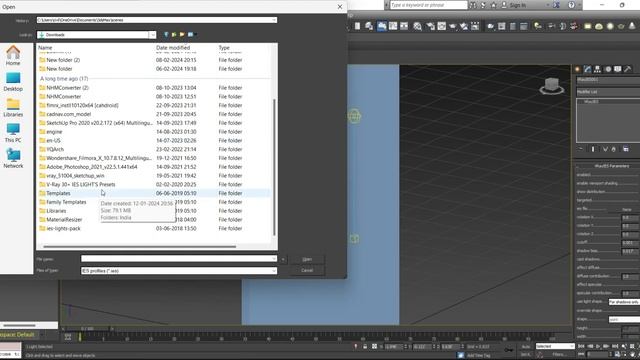Open Libraries location in dialog sidebar
The height and width of the screenshot is (360, 640).
pyautogui.click(x=13, y=107)
